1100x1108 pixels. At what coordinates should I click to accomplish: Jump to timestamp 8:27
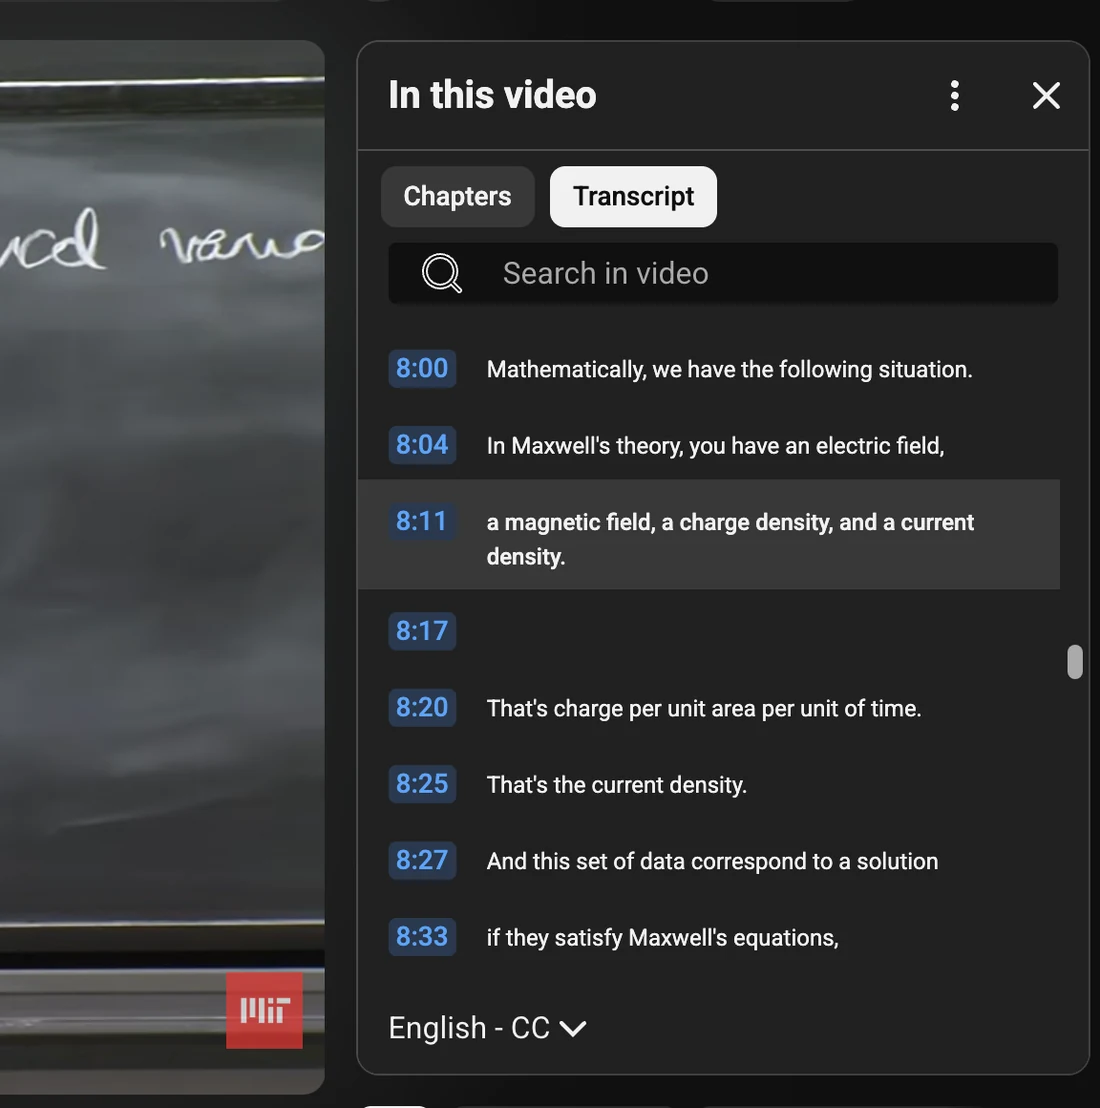[x=422, y=860]
